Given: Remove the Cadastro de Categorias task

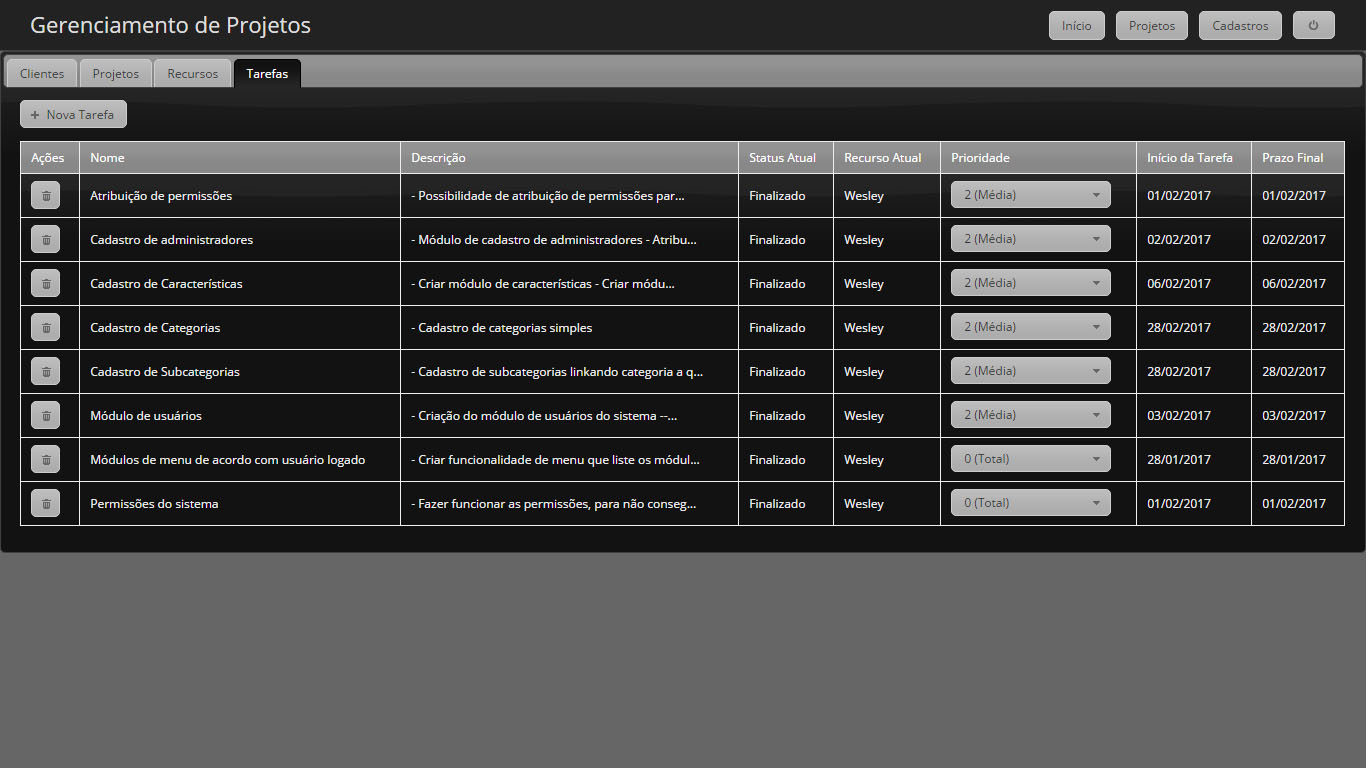Looking at the screenshot, I should 46,328.
